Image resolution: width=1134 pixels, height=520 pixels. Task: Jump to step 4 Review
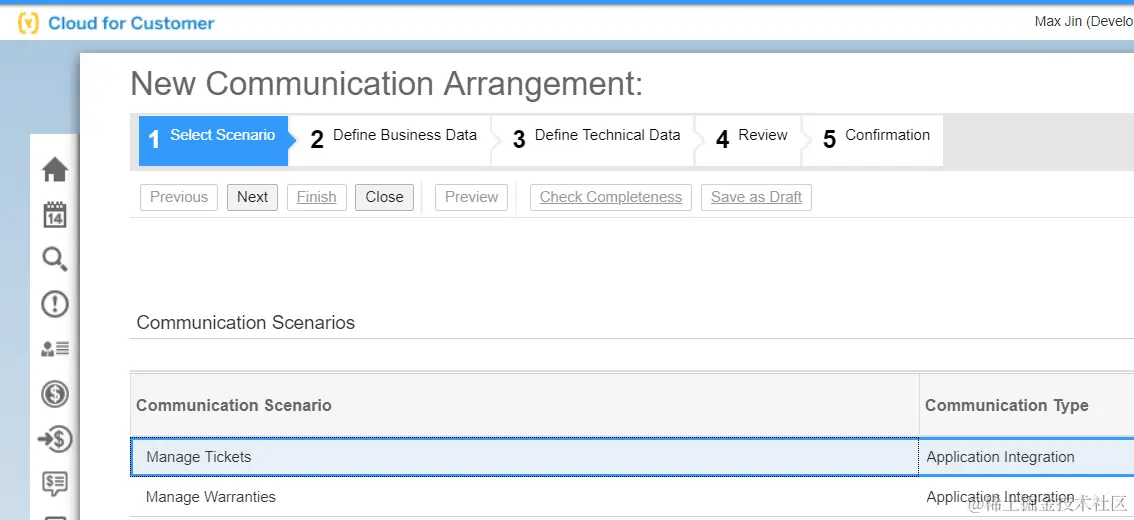tap(751, 140)
